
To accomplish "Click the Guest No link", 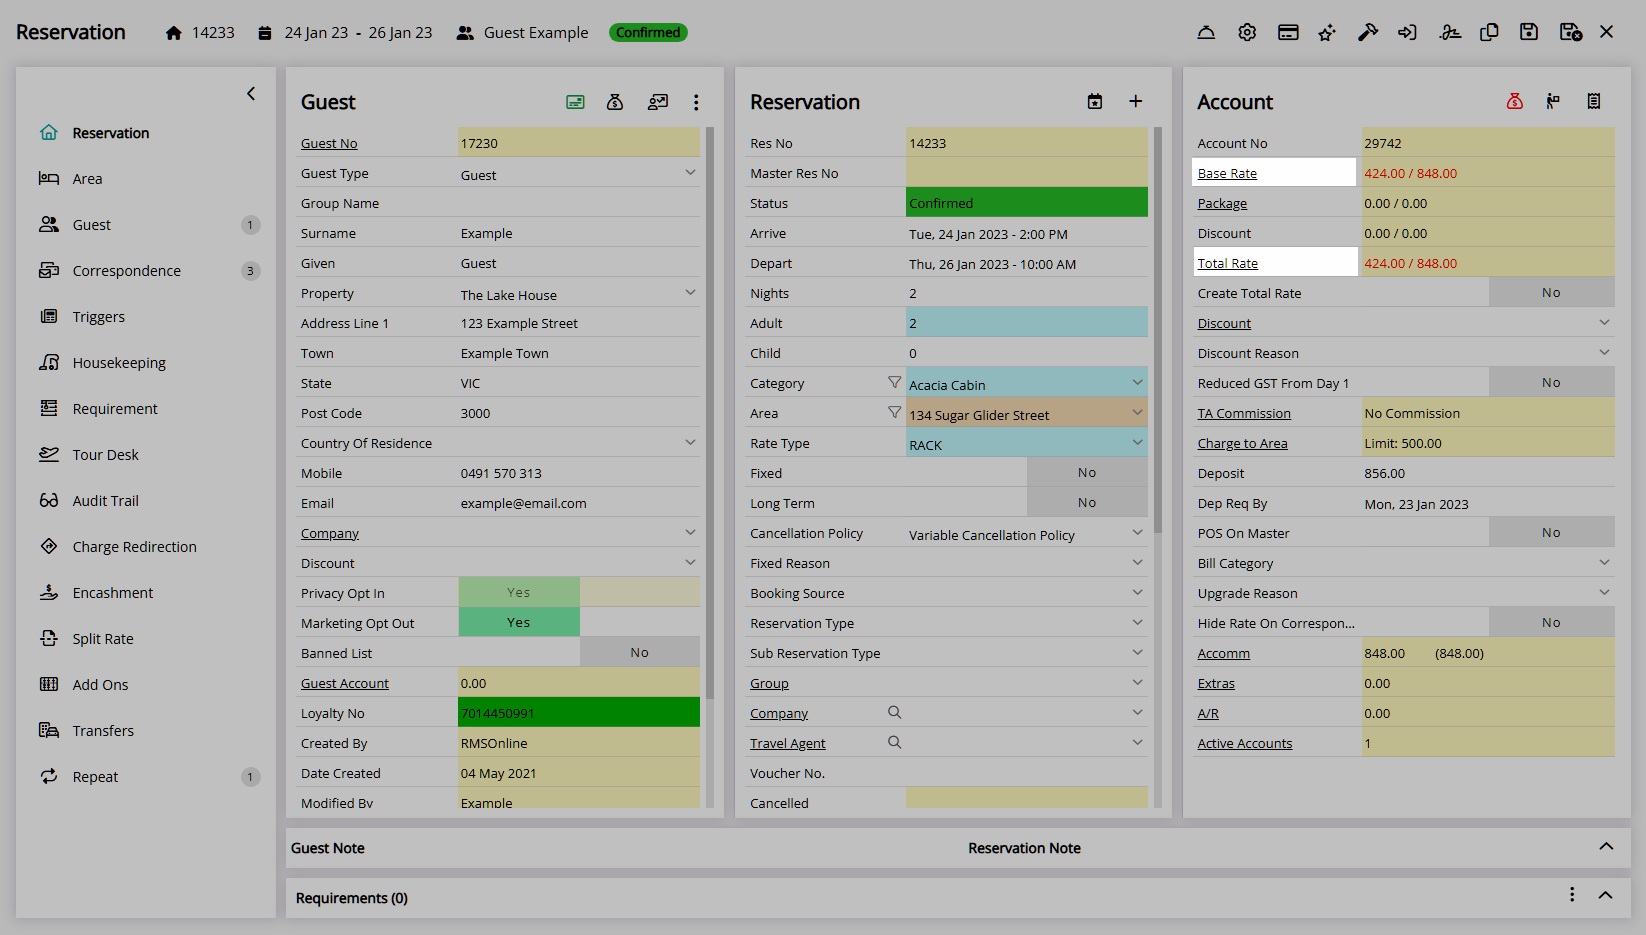I will [x=329, y=143].
